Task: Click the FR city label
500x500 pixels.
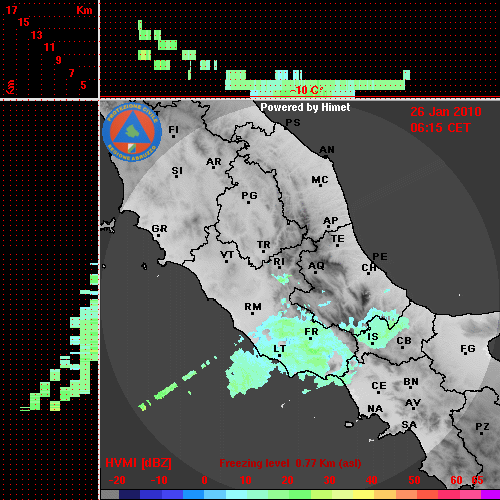Action: 311,332
